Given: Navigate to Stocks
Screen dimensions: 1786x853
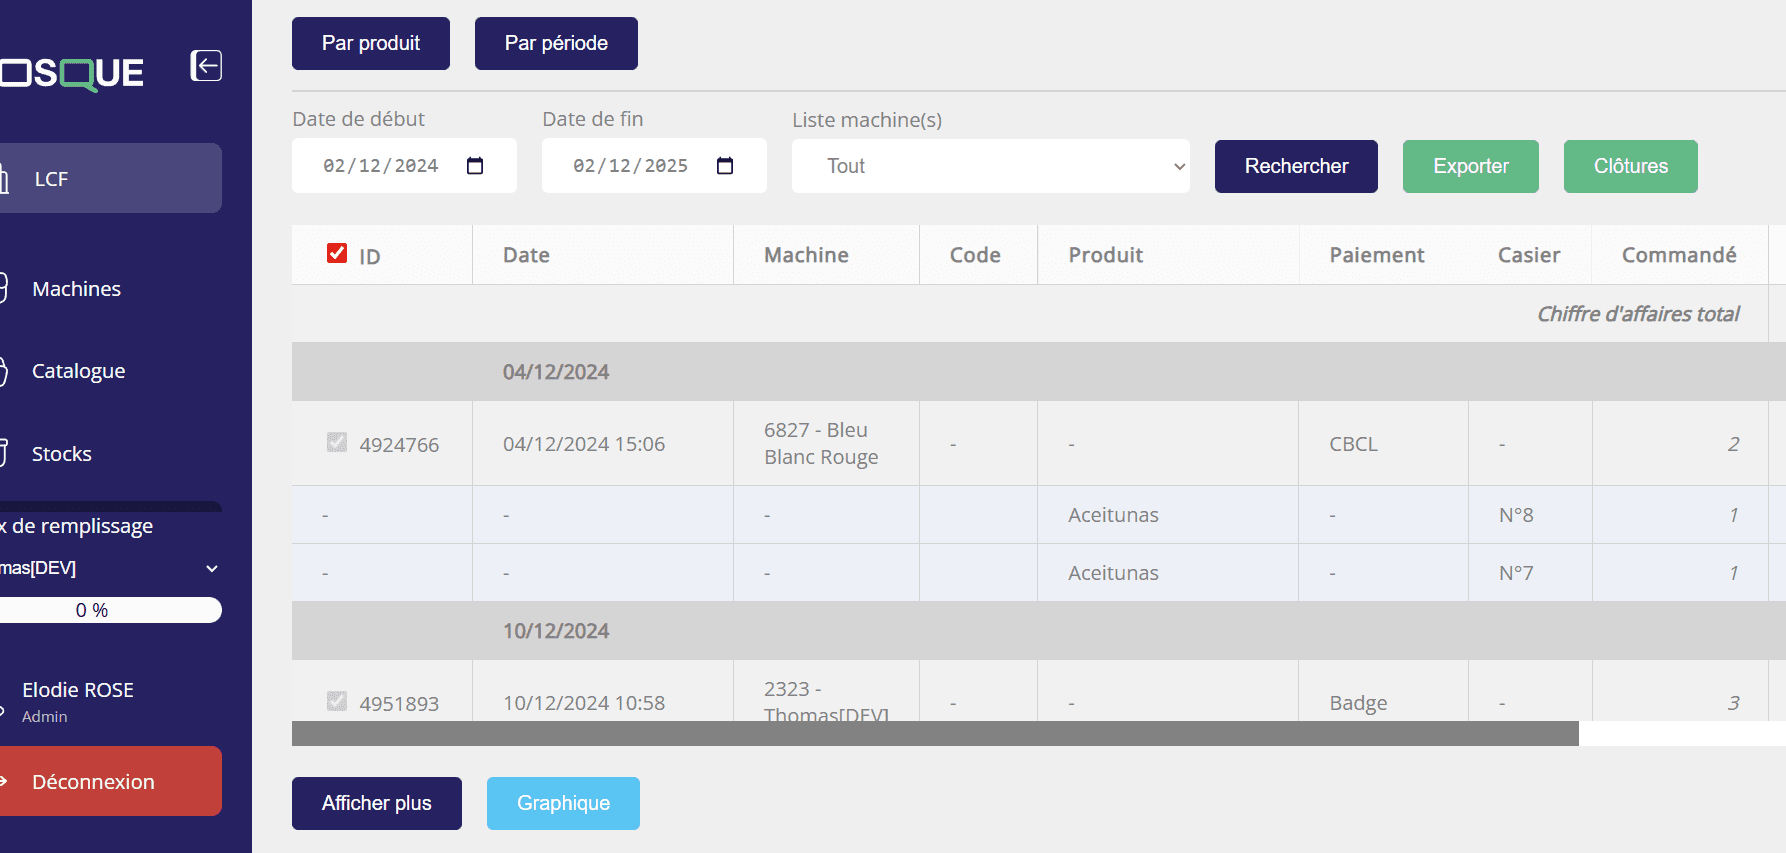Looking at the screenshot, I should click(61, 454).
